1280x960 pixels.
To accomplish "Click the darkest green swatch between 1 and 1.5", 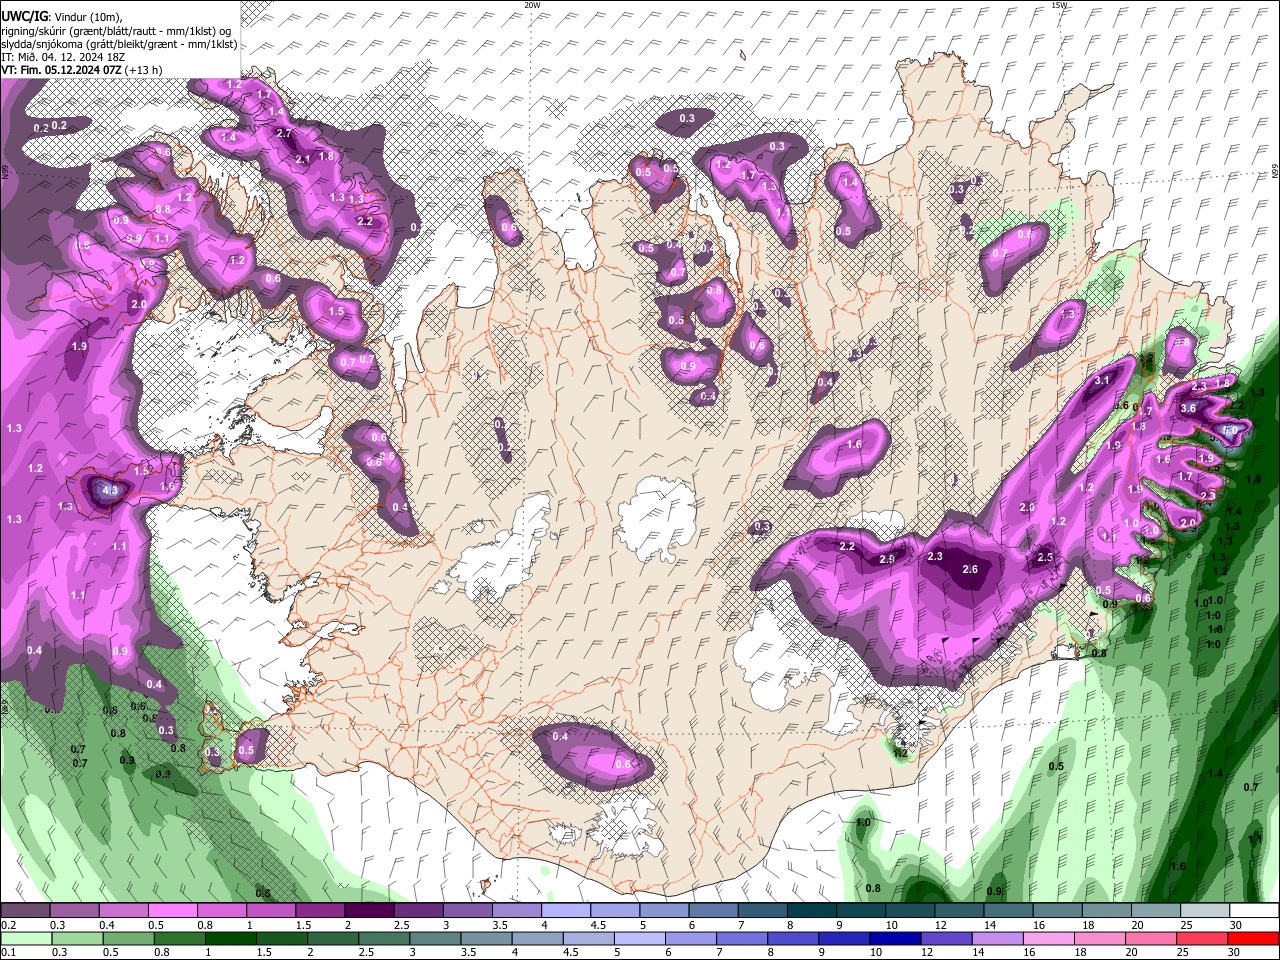I will [x=230, y=938].
